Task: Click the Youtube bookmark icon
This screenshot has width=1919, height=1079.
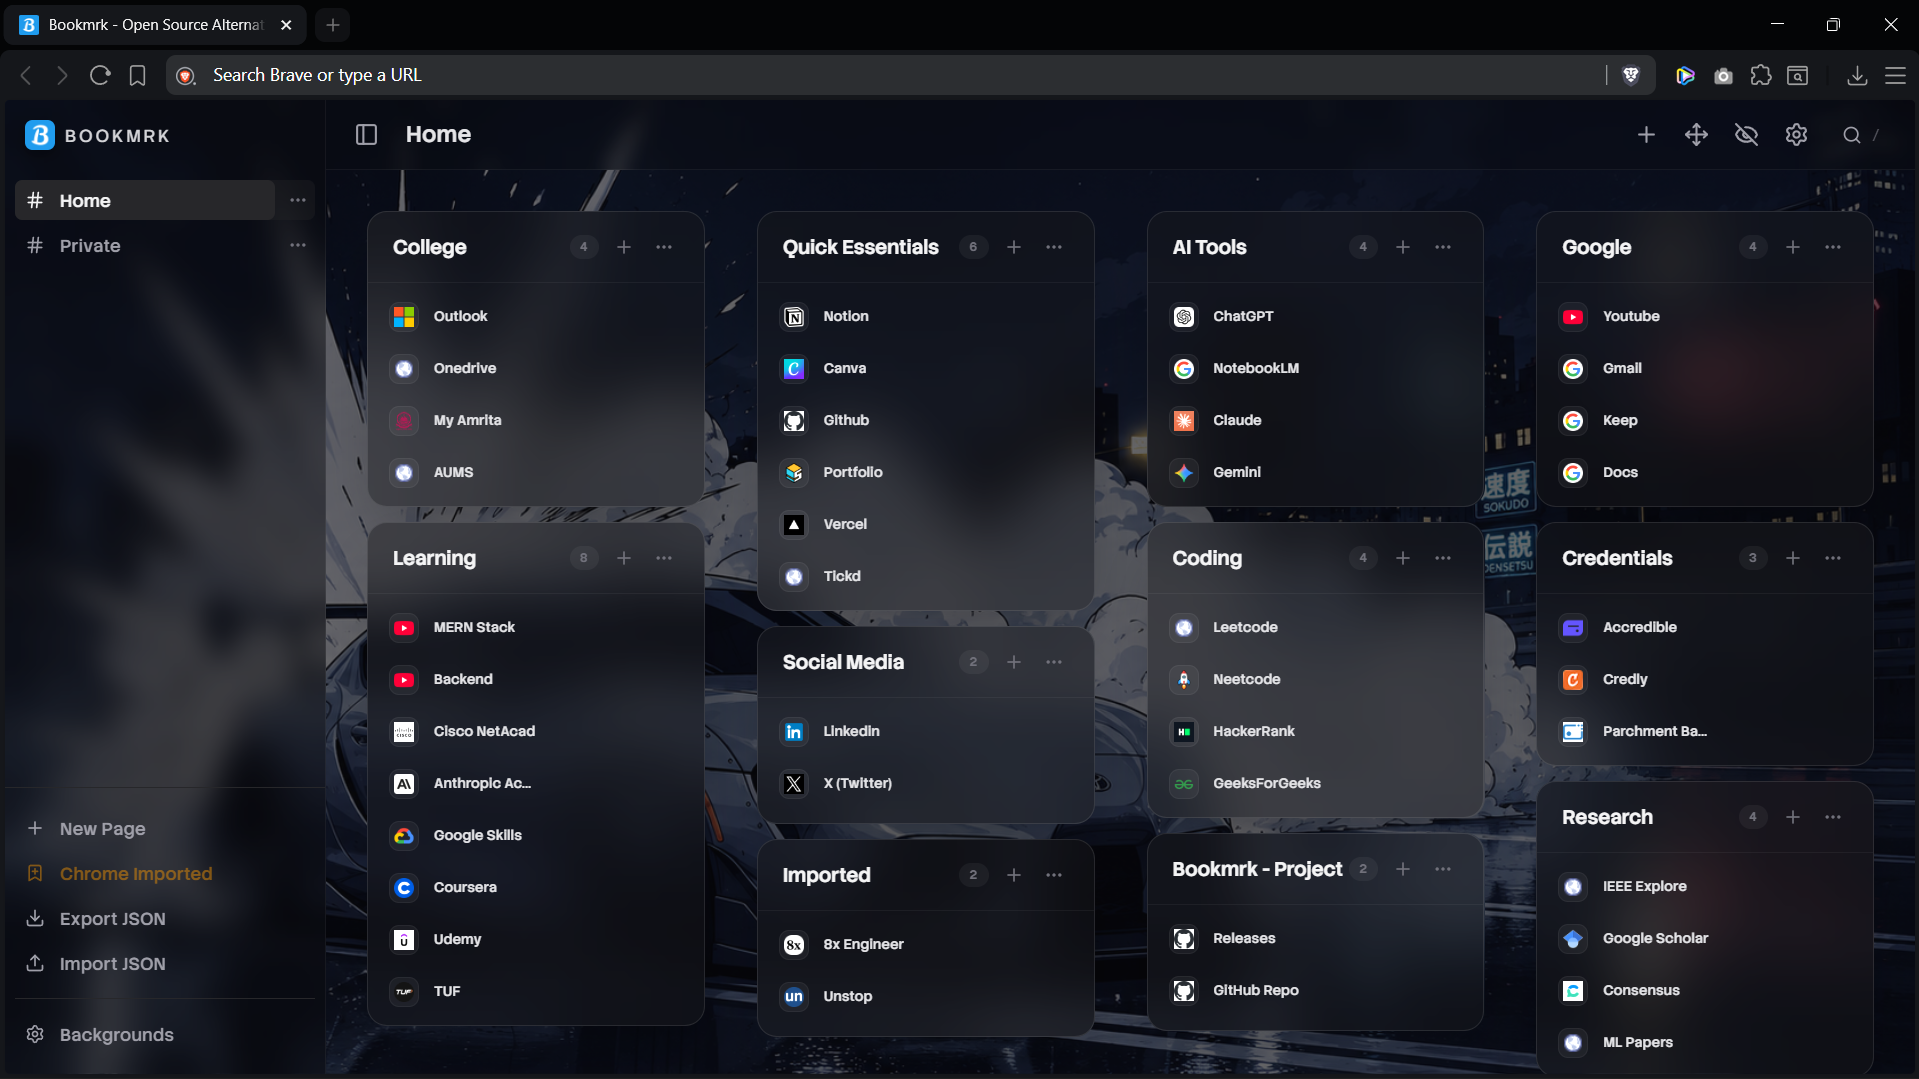Action: [1573, 317]
